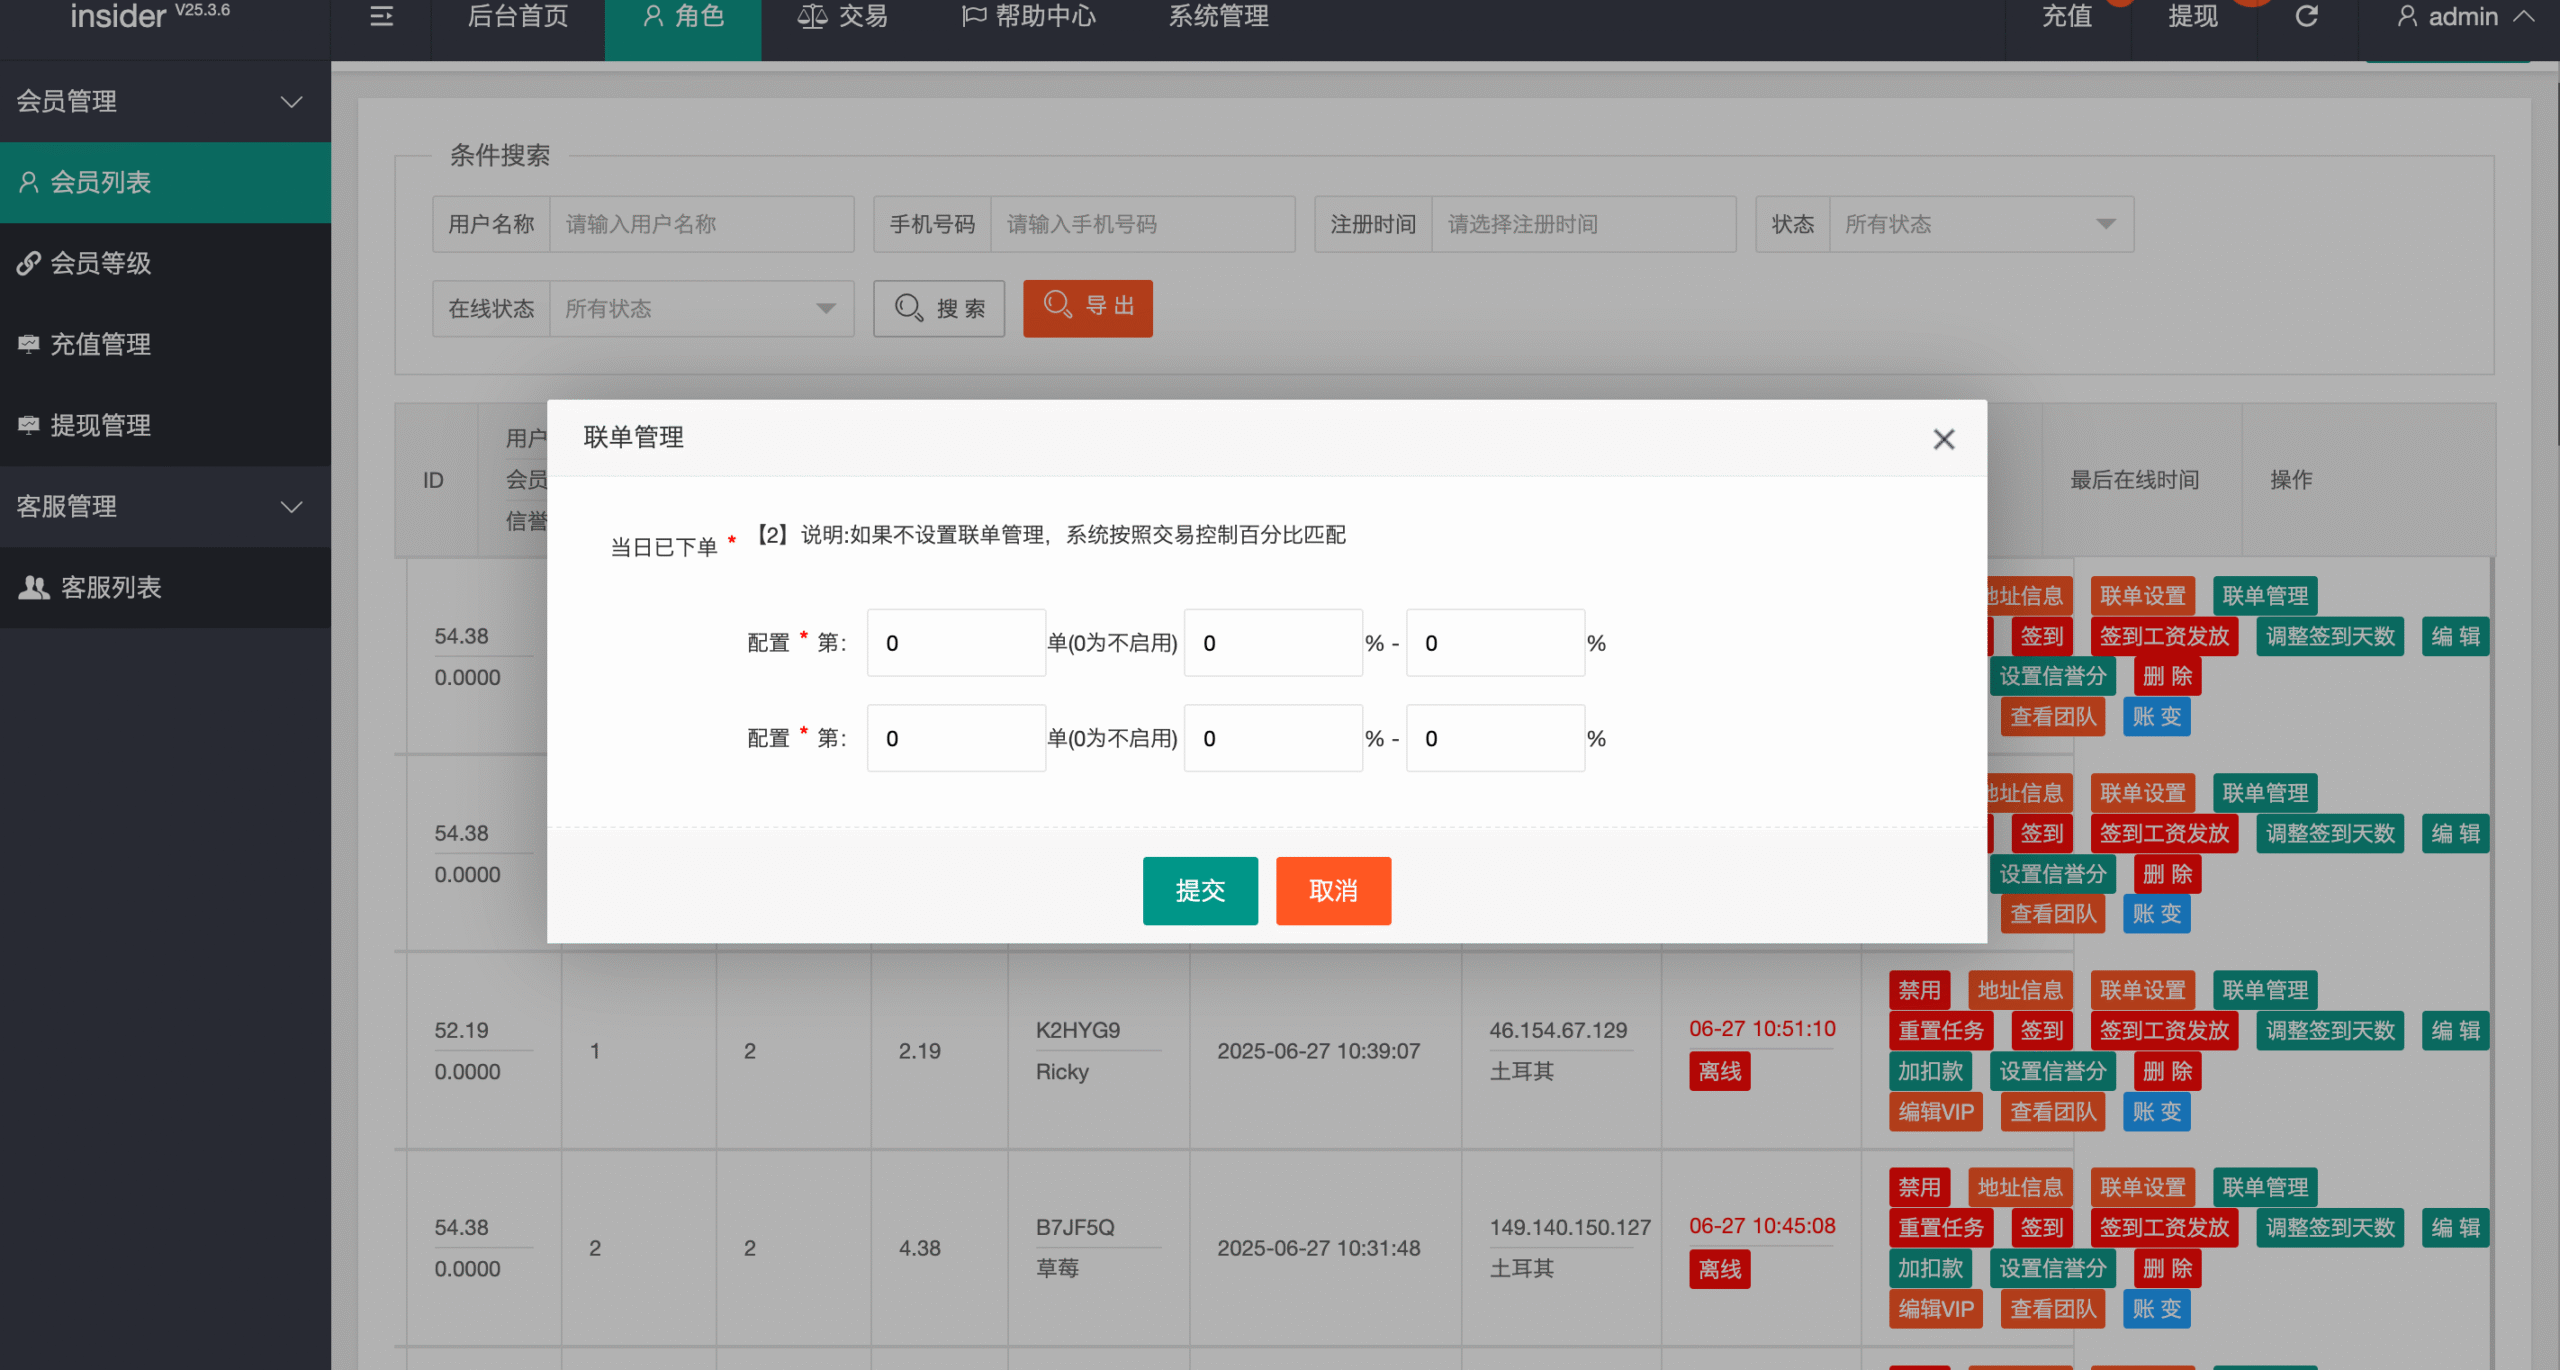Click the 手机号码 input field

point(1142,224)
